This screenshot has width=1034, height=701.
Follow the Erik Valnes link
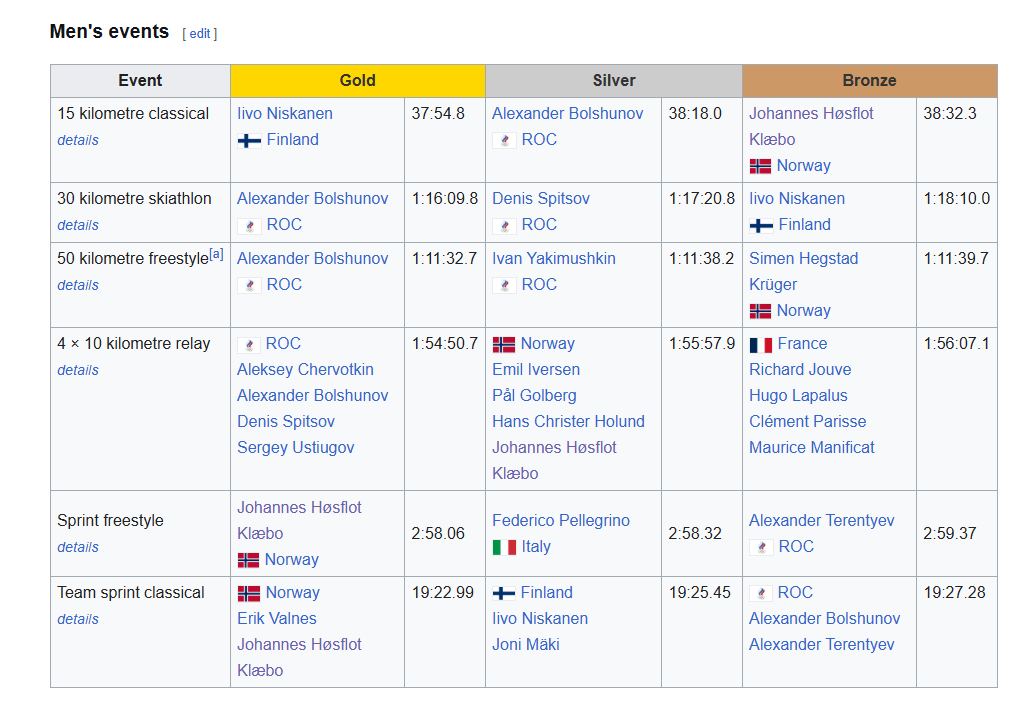(277, 619)
